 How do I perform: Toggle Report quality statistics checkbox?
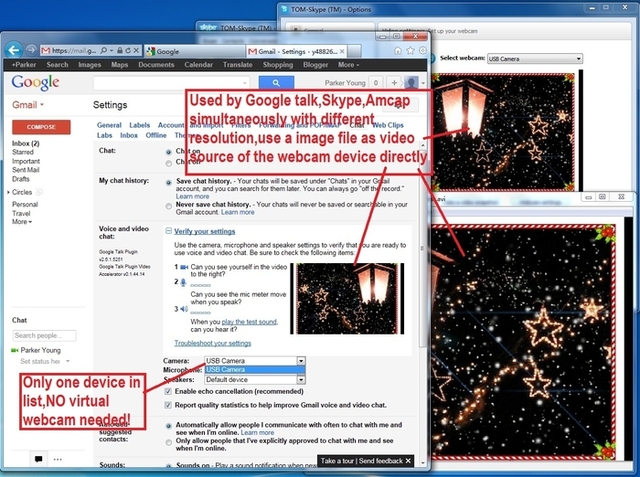pyautogui.click(x=168, y=405)
